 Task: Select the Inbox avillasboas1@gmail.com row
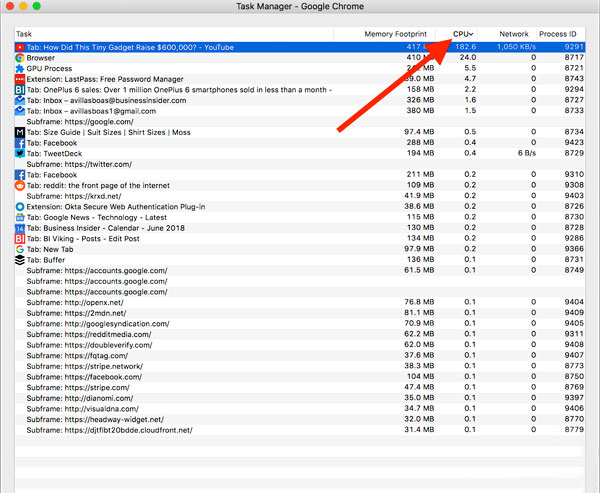pyautogui.click(x=300, y=111)
